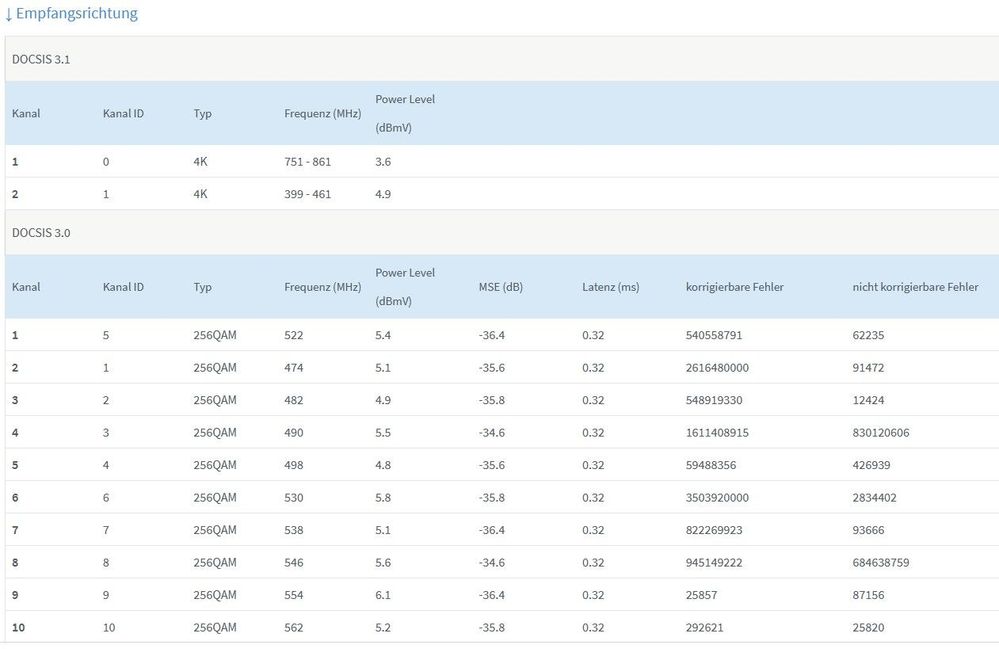
Task: Click frequency value 474
Action: point(294,367)
